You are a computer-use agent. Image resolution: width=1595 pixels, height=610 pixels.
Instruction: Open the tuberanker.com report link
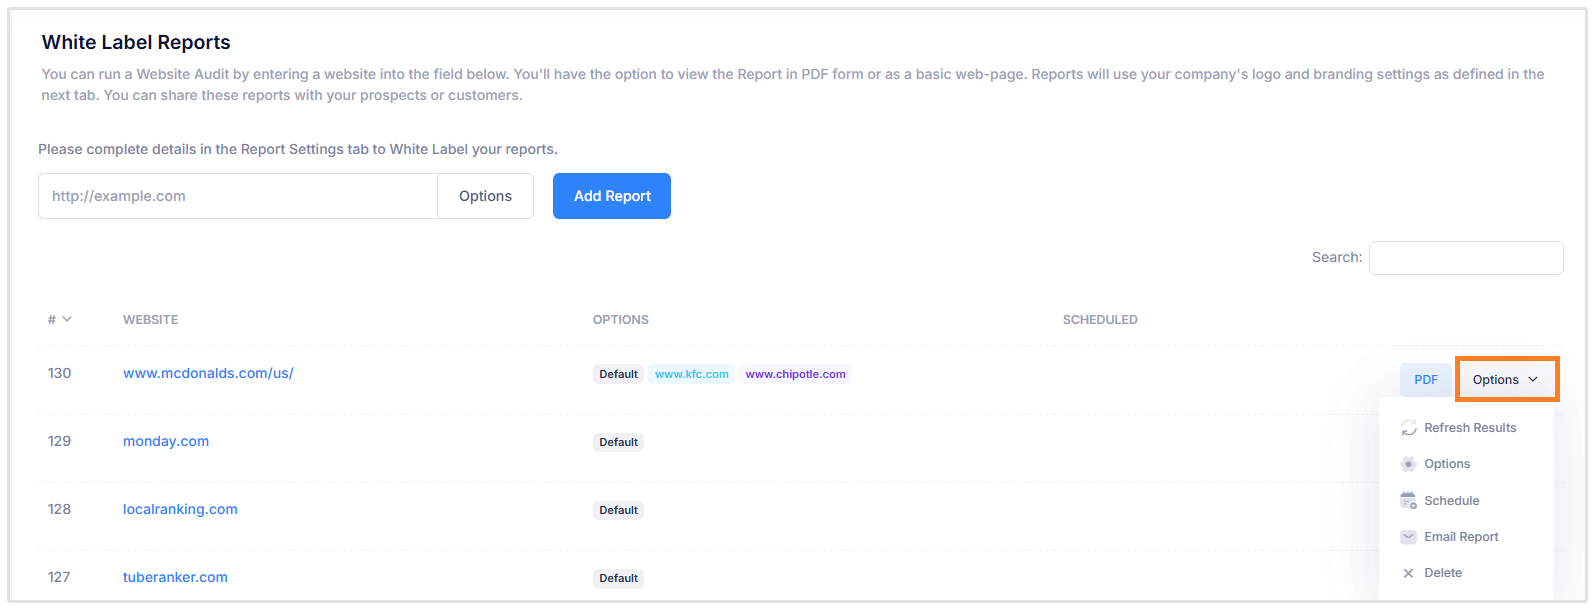pos(175,577)
